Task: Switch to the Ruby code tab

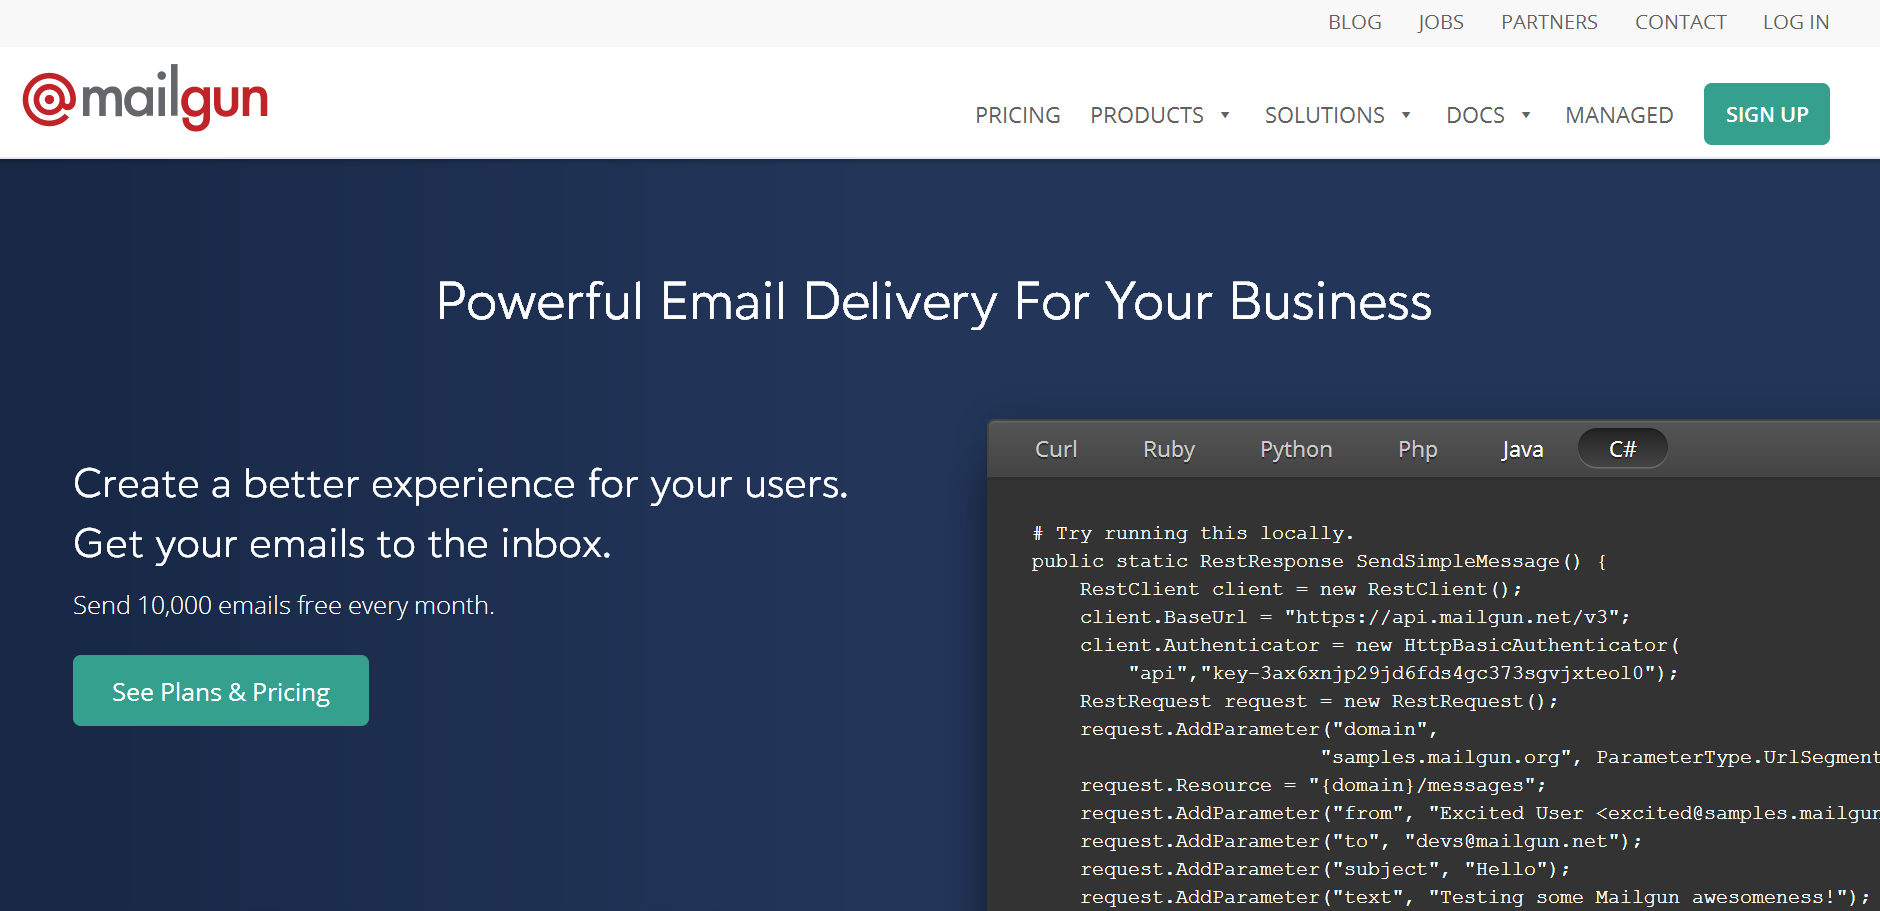Action: pyautogui.click(x=1168, y=449)
